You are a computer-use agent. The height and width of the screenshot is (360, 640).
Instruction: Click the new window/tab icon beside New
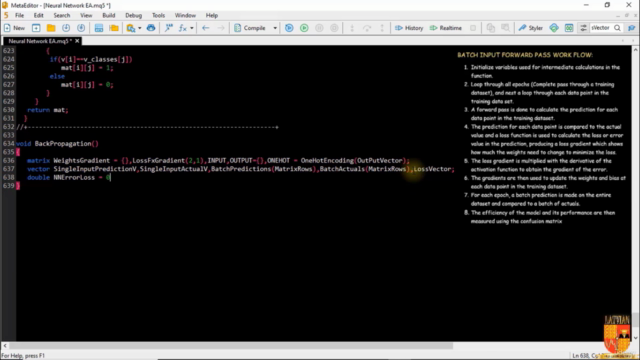pyautogui.click(x=36, y=28)
